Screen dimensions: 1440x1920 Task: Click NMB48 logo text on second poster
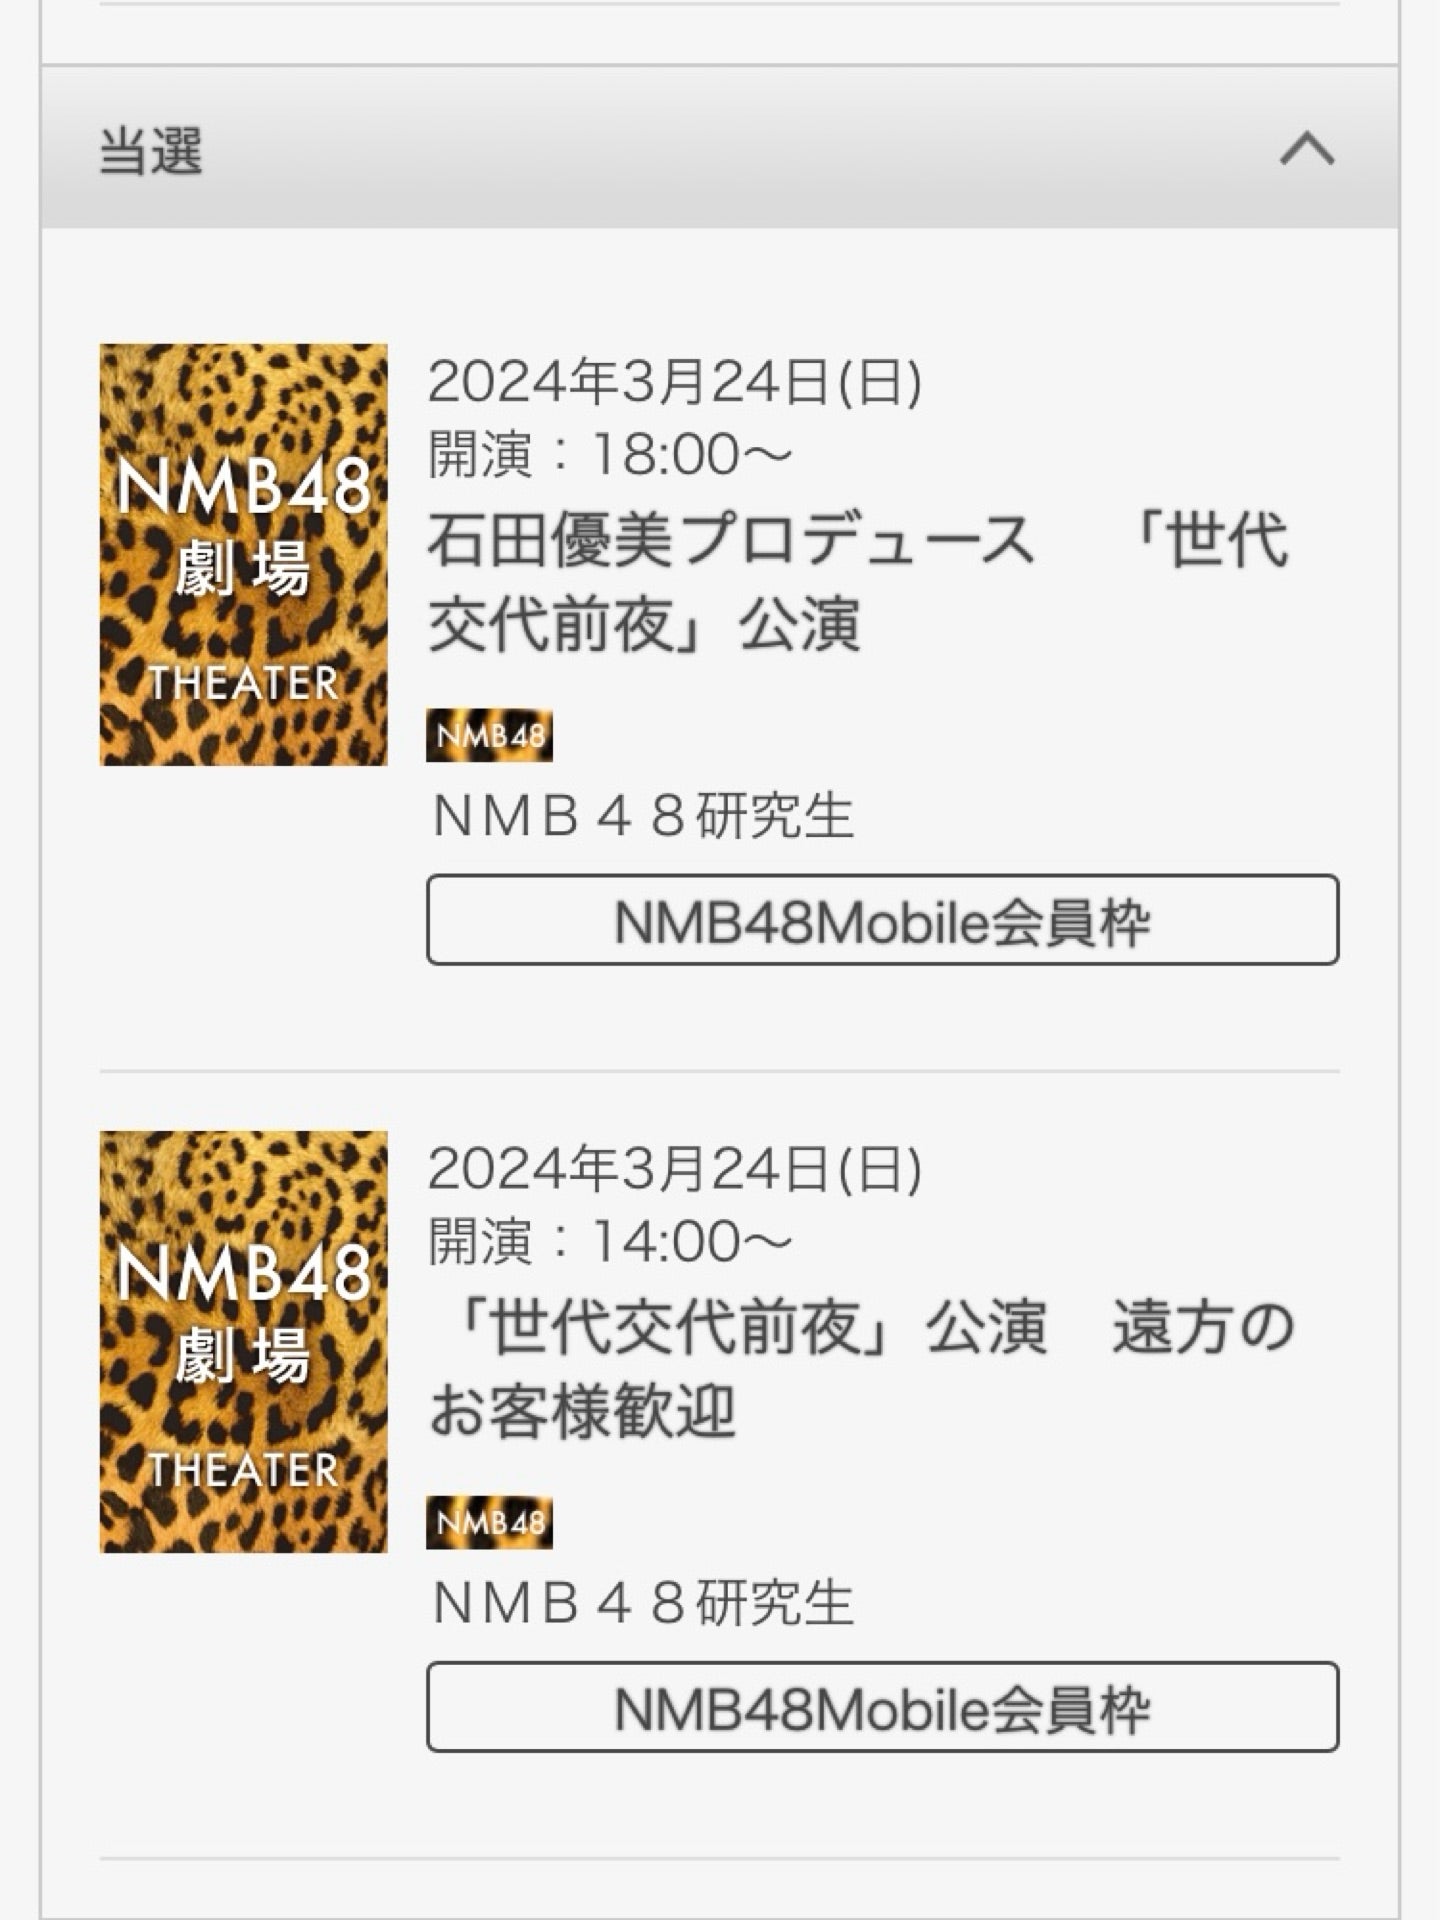(243, 1275)
